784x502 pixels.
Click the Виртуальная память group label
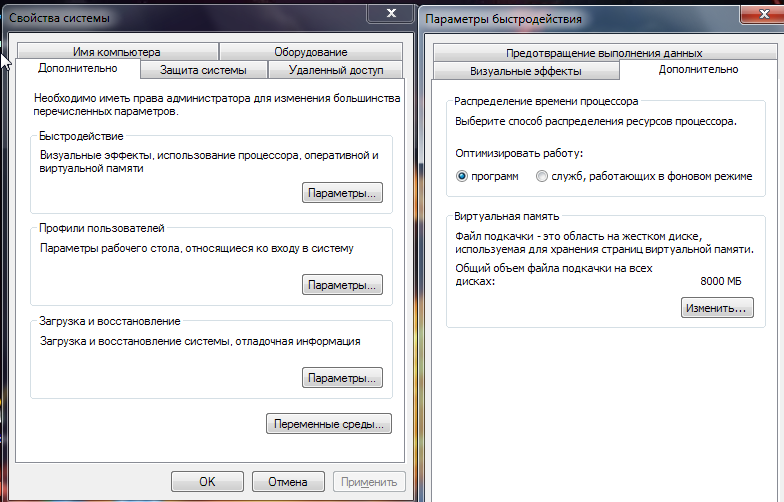pyautogui.click(x=506, y=216)
